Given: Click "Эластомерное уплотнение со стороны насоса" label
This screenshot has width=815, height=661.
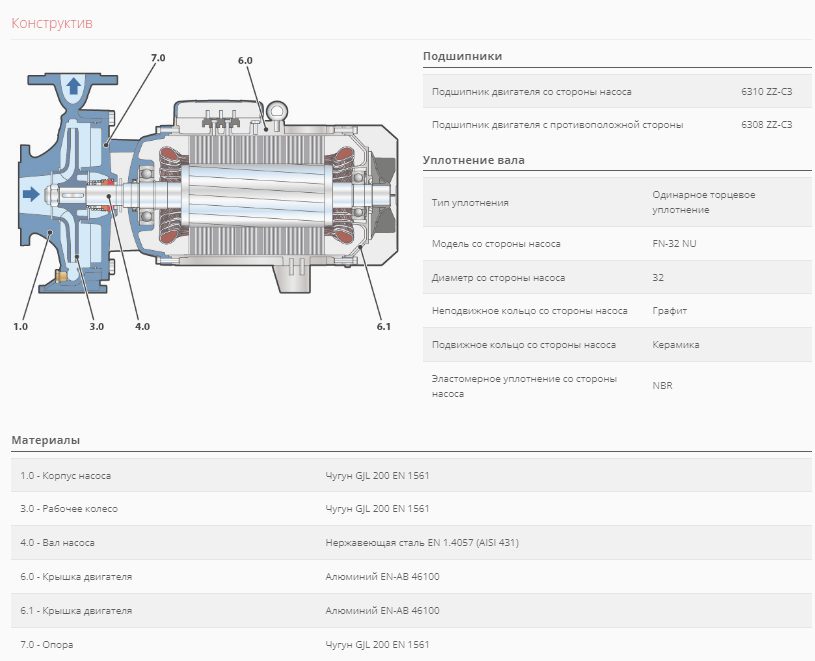Looking at the screenshot, I should [524, 386].
